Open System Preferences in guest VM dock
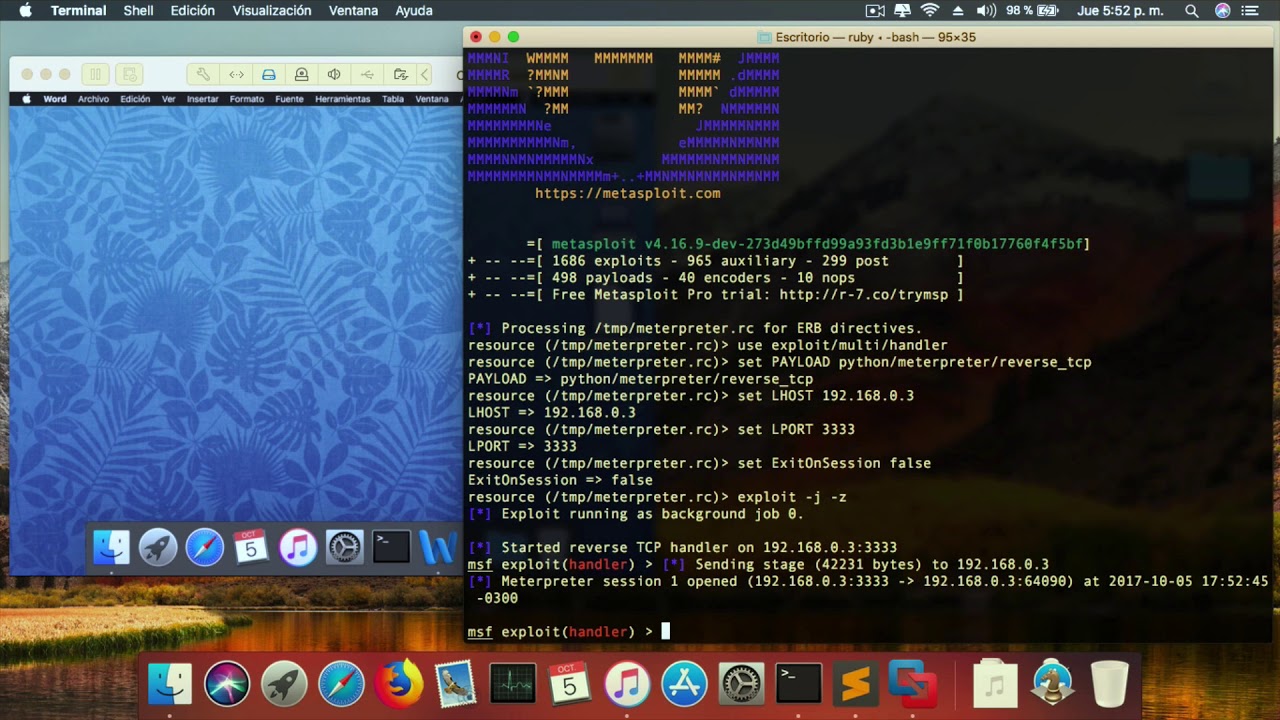This screenshot has width=1280, height=720. tap(344, 547)
